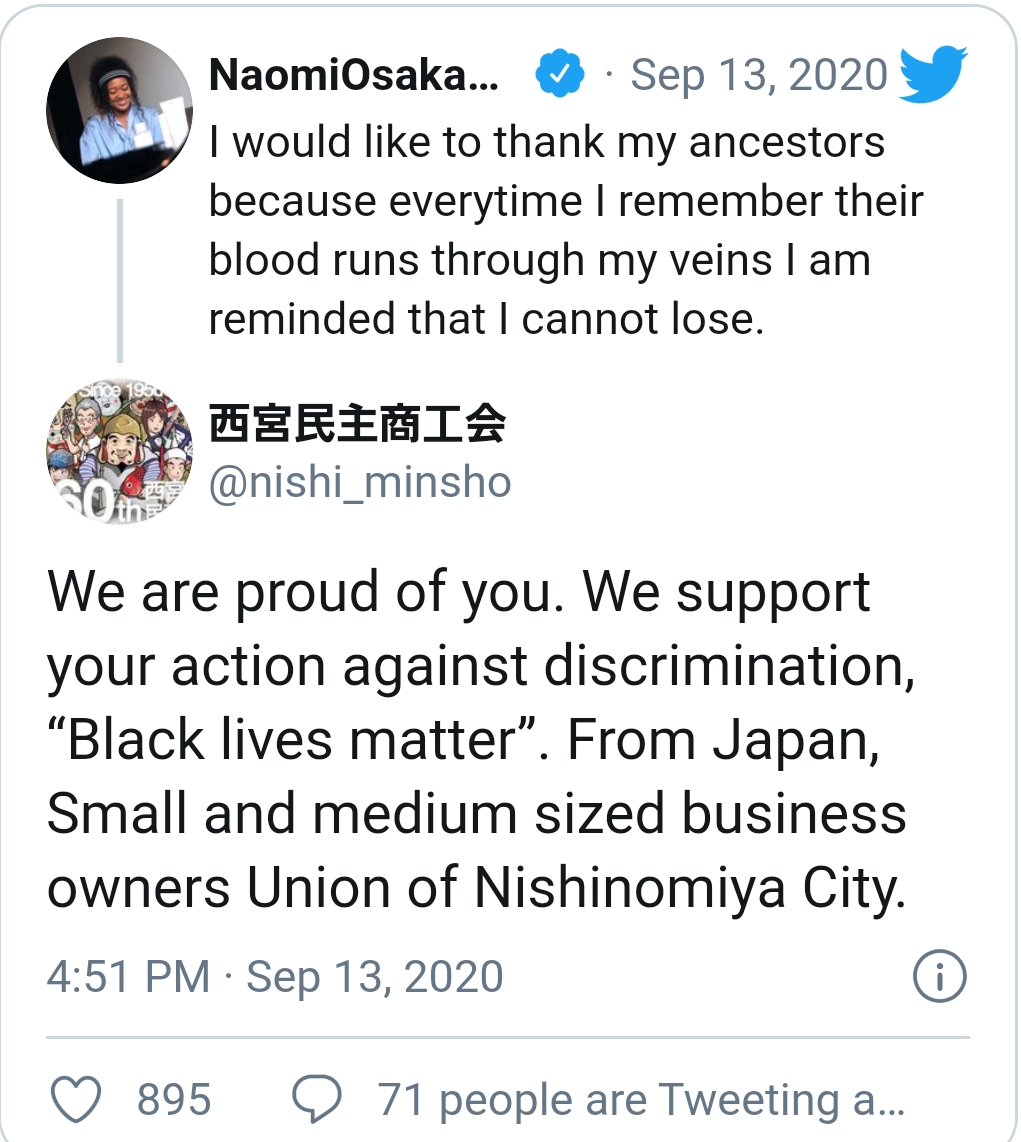Open Naomi Osaka's profile photo
Viewport: 1021px width, 1142px height.
(119, 112)
